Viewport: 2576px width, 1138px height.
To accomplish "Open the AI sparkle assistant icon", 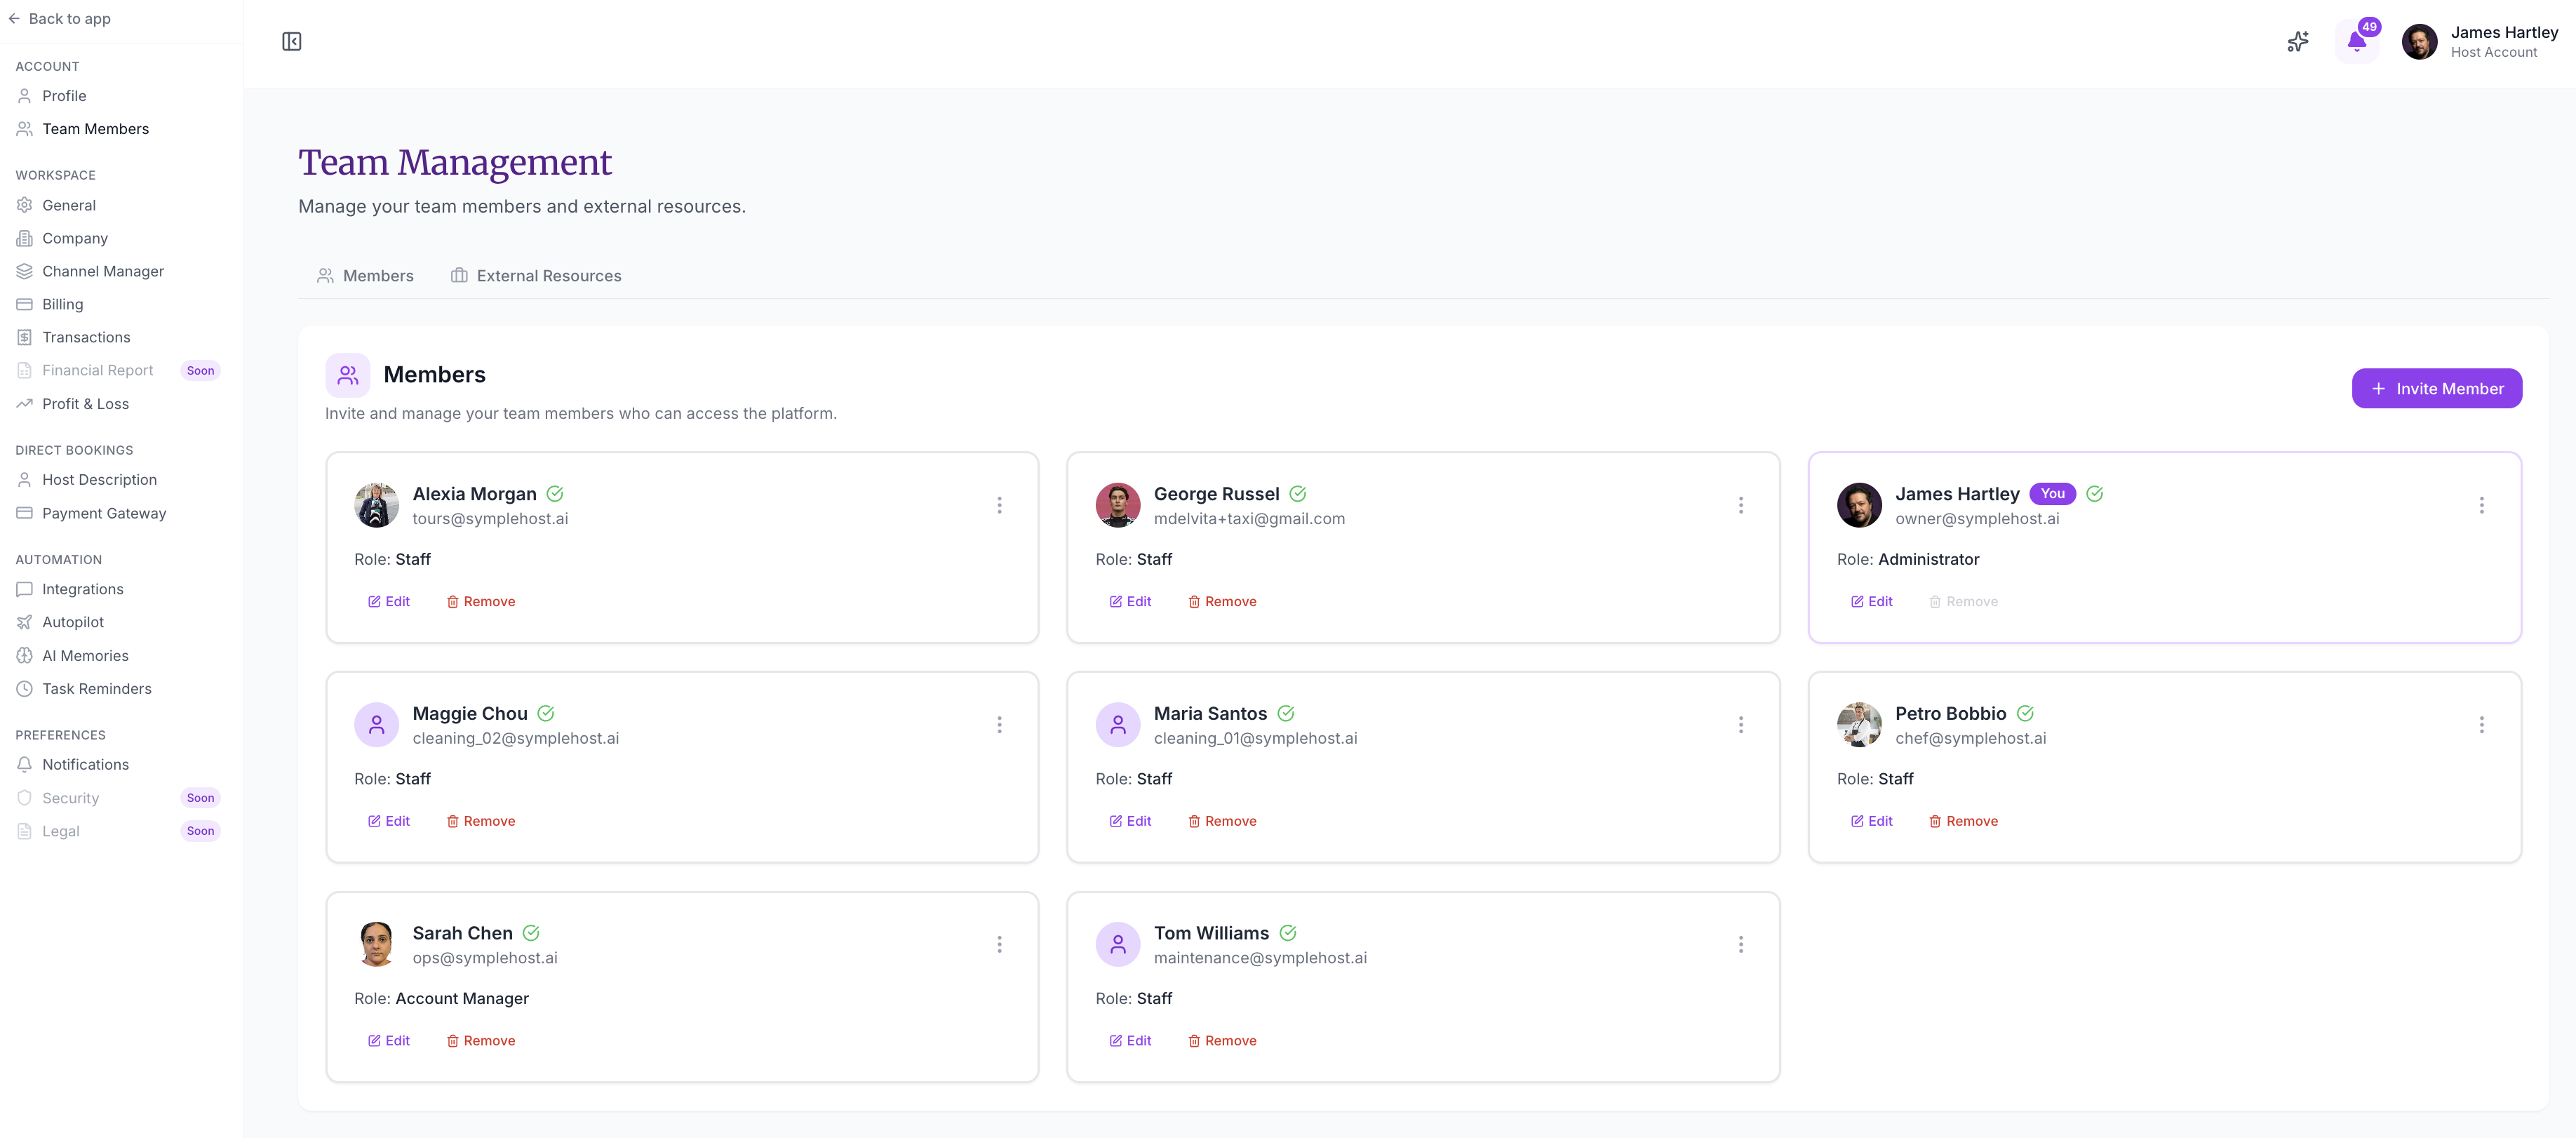I will point(2298,41).
